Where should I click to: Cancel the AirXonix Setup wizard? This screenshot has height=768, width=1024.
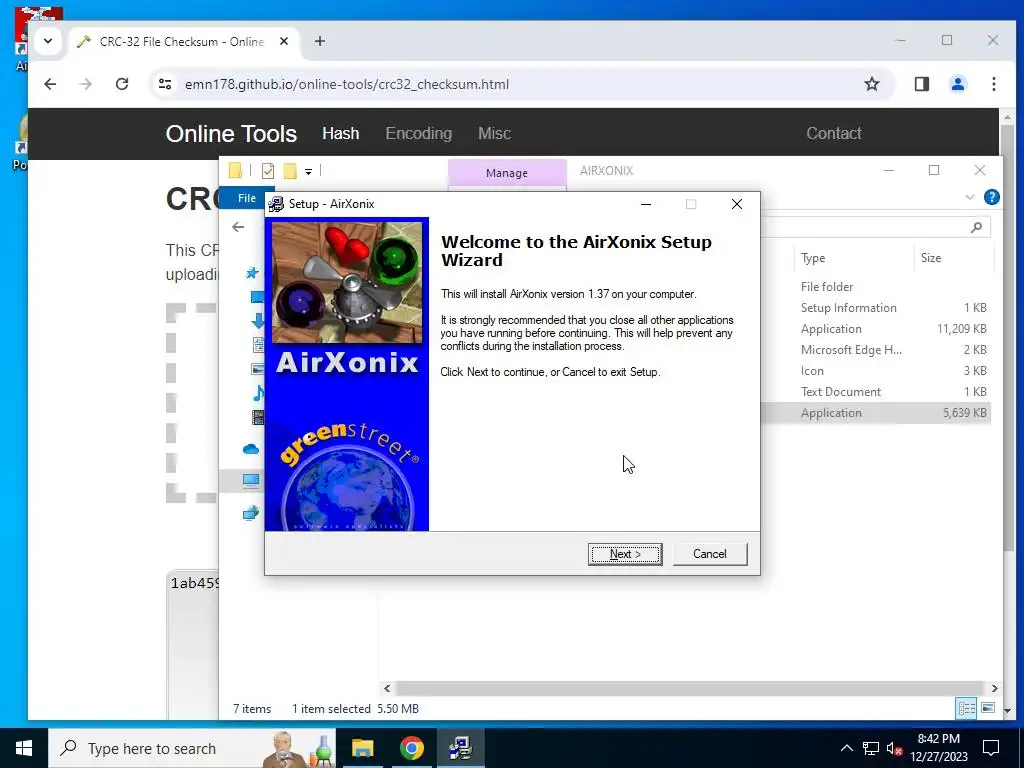coord(709,554)
